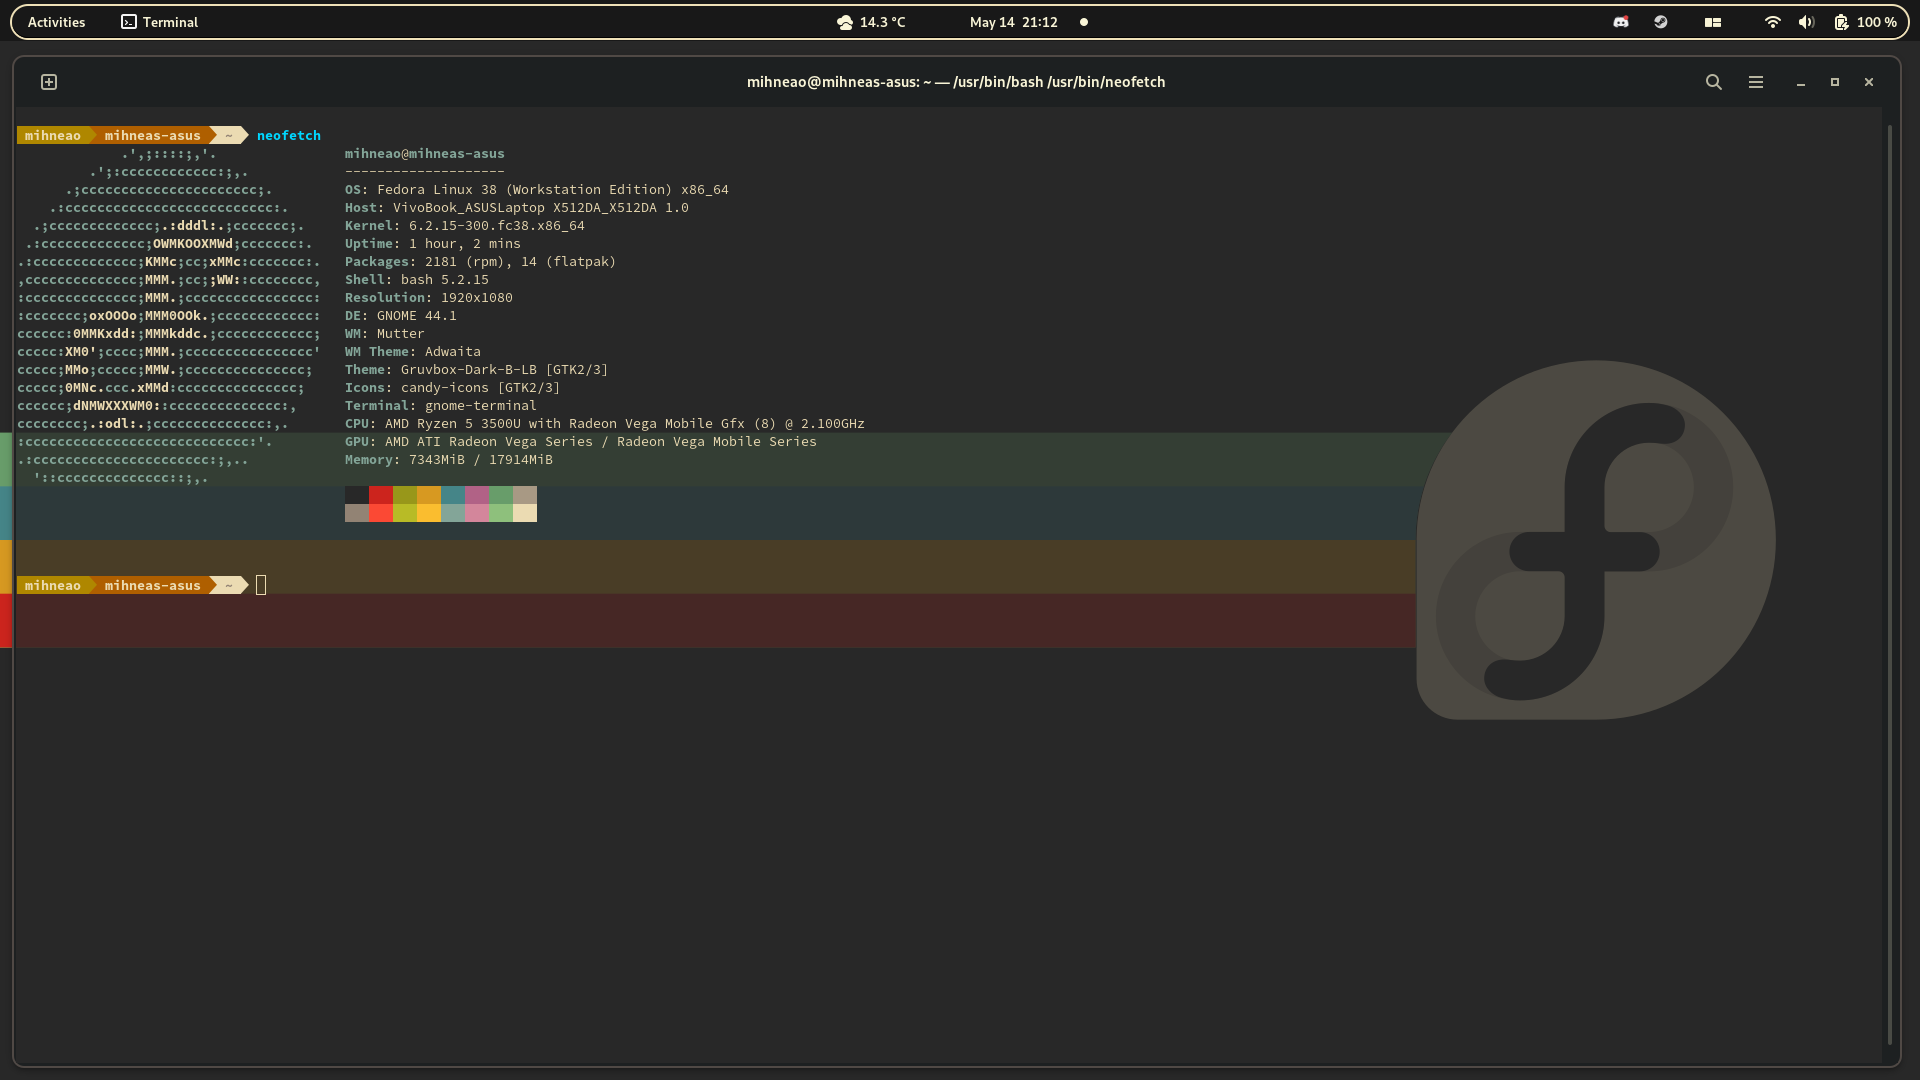The height and width of the screenshot is (1080, 1920).
Task: Click the volume speaker icon
Action: pyautogui.click(x=1805, y=22)
